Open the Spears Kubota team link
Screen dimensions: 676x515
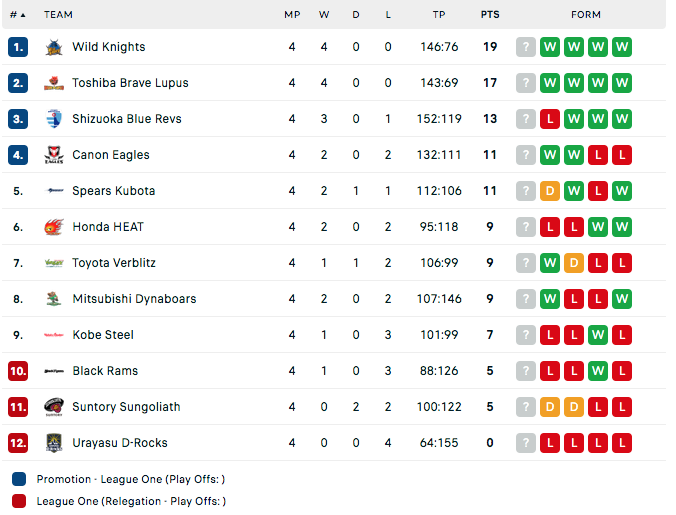pyautogui.click(x=113, y=191)
